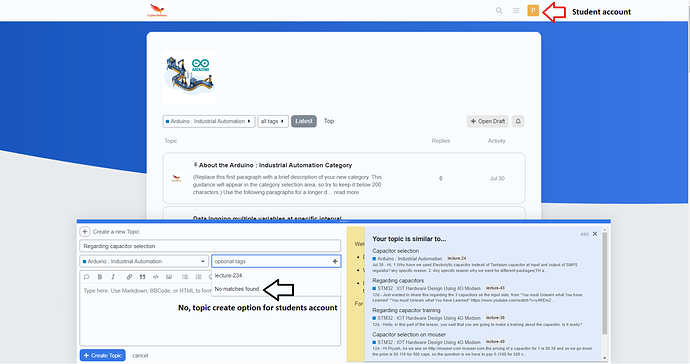The image size is (690, 364).
Task: Sort topics by the Replies column header
Action: [x=440, y=141]
